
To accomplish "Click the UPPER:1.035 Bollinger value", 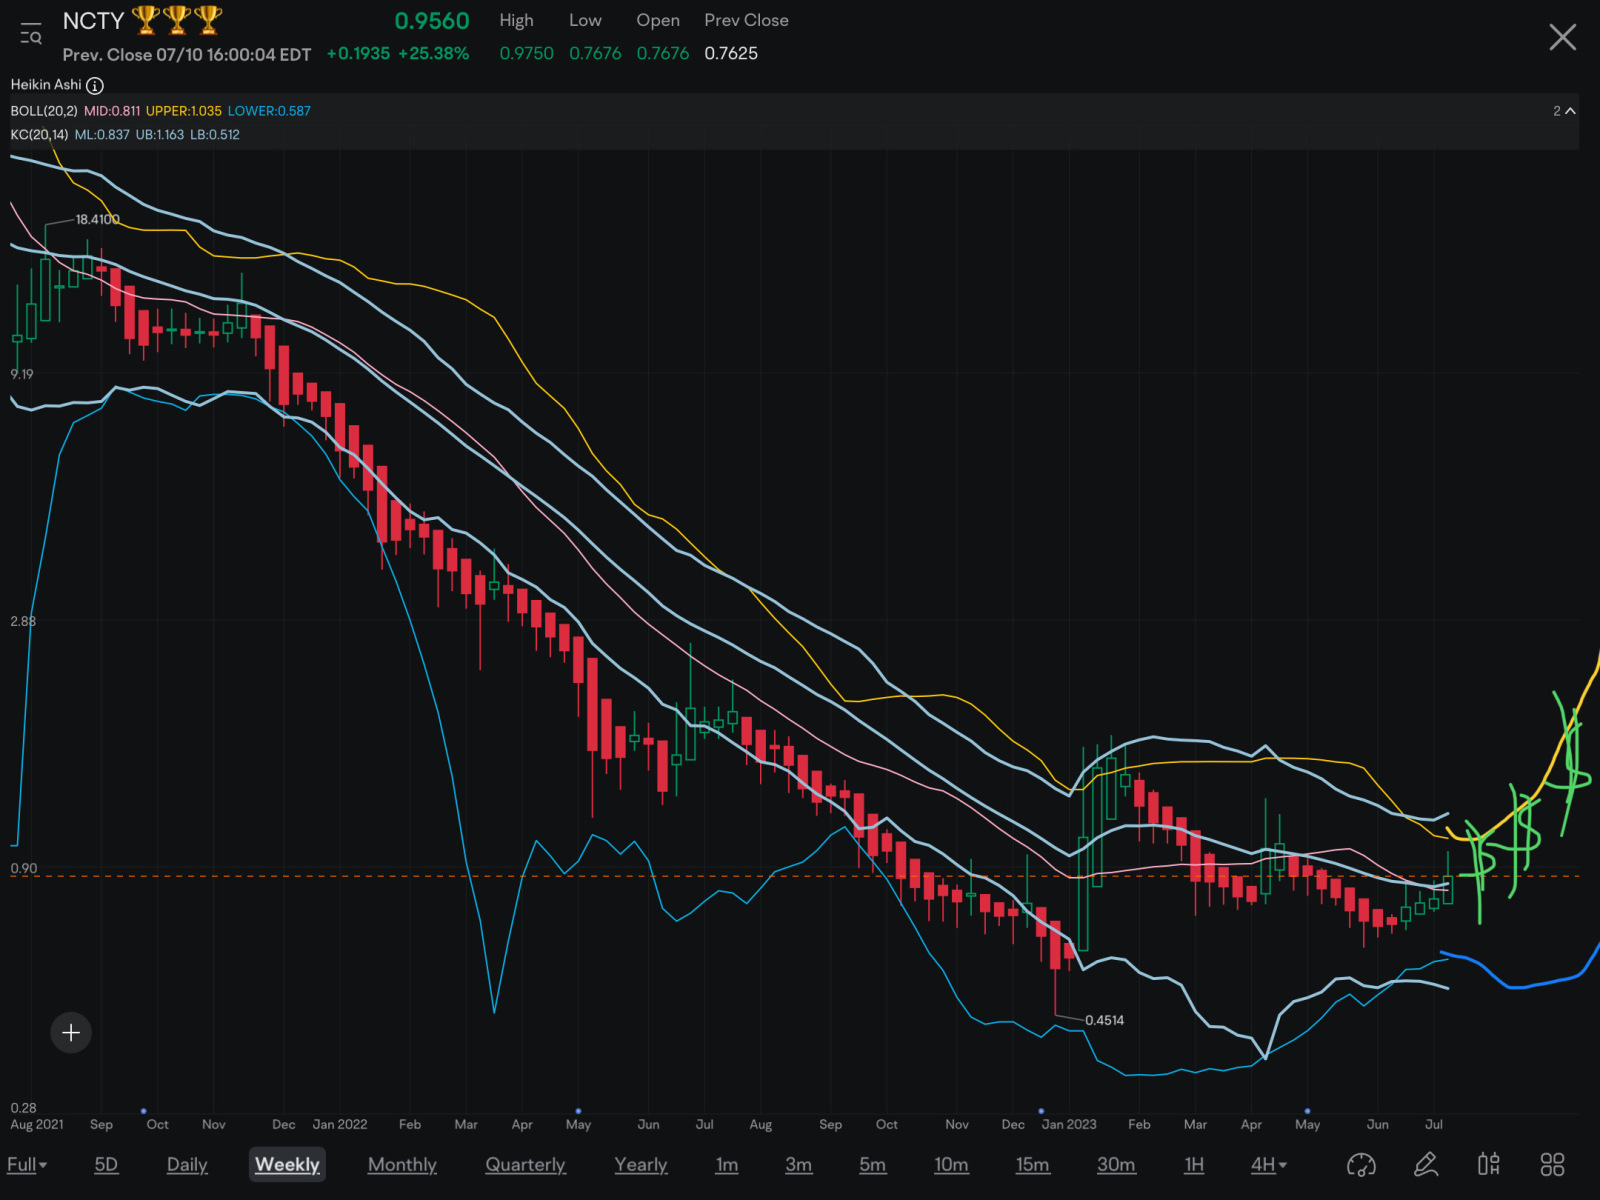I will point(184,111).
